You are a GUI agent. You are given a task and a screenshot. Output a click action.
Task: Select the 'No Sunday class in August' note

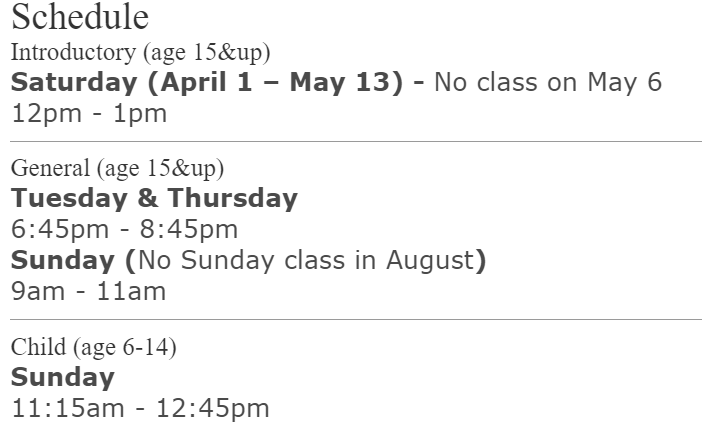coord(304,260)
